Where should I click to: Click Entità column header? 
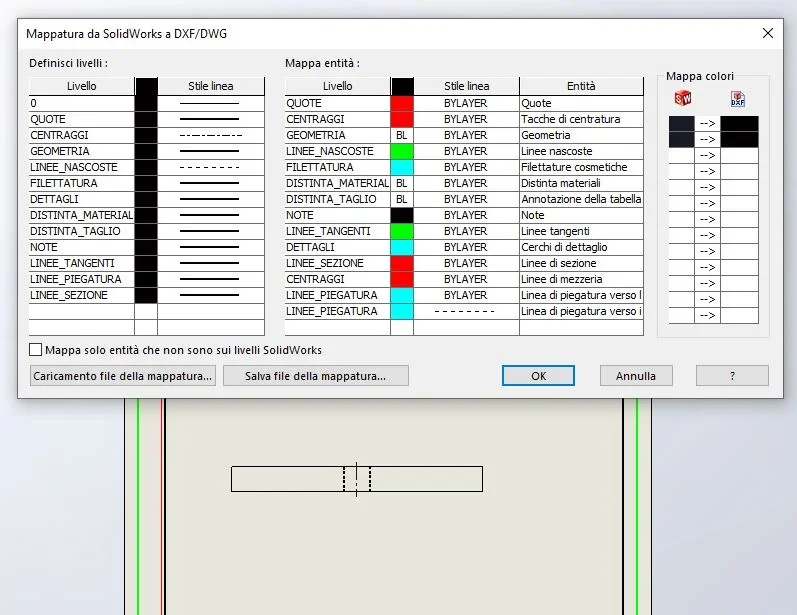581,86
